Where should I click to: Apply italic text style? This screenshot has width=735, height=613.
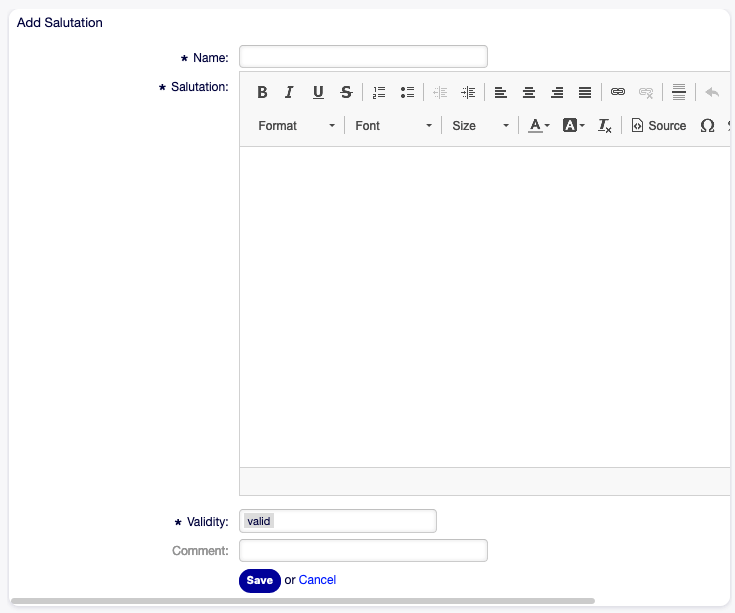289,92
